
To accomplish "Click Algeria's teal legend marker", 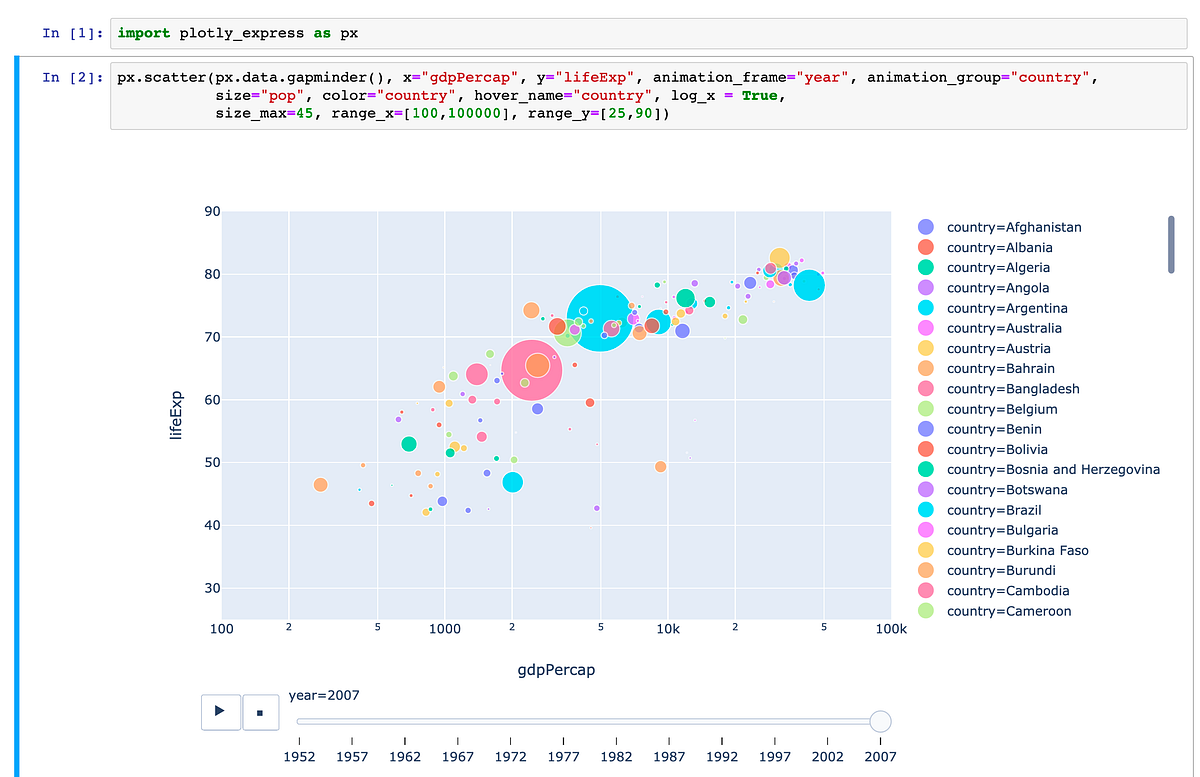I will [x=927, y=267].
